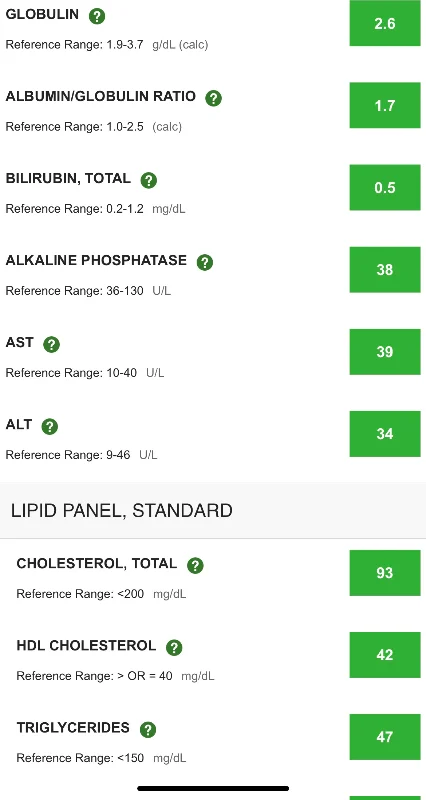Show info for BILIRUBIN, TOTAL question mark
The width and height of the screenshot is (426, 800).
pyautogui.click(x=148, y=180)
